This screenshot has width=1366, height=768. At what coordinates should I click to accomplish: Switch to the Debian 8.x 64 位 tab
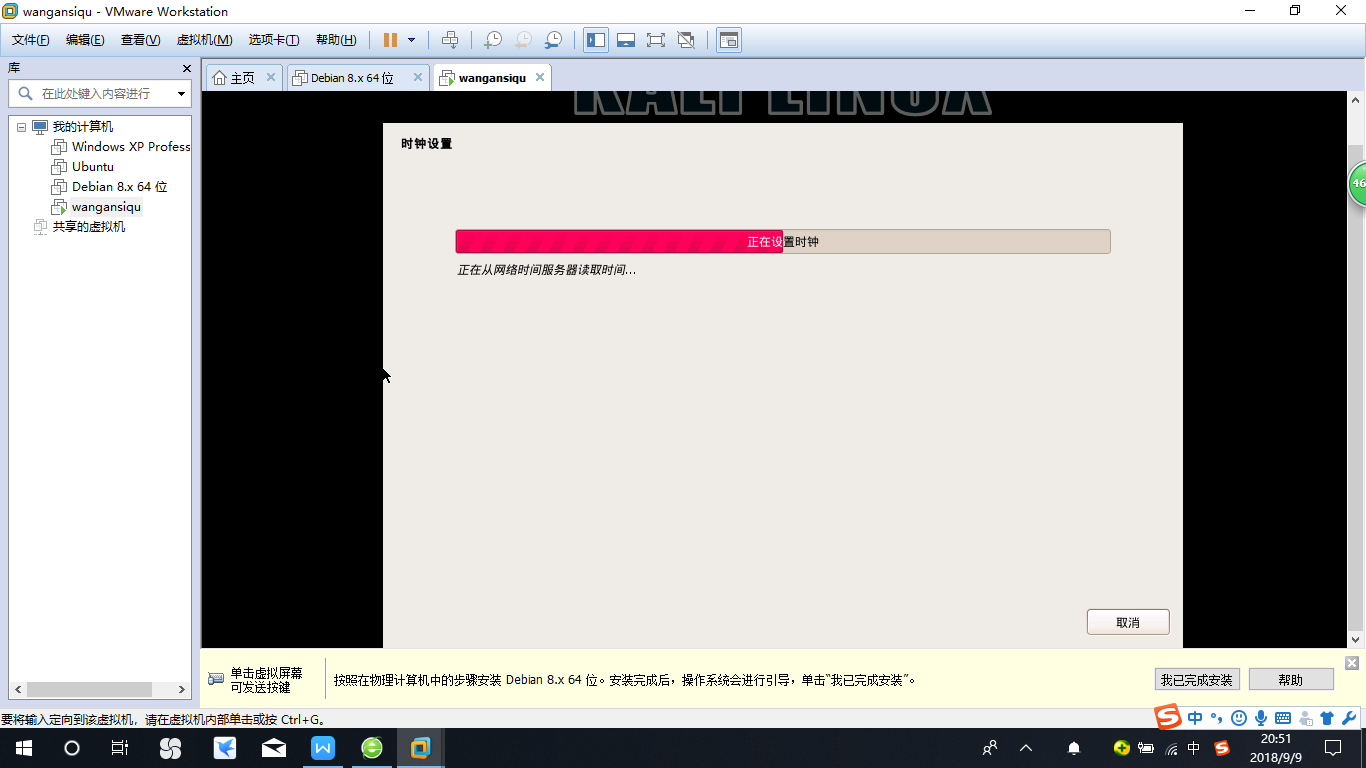(352, 78)
